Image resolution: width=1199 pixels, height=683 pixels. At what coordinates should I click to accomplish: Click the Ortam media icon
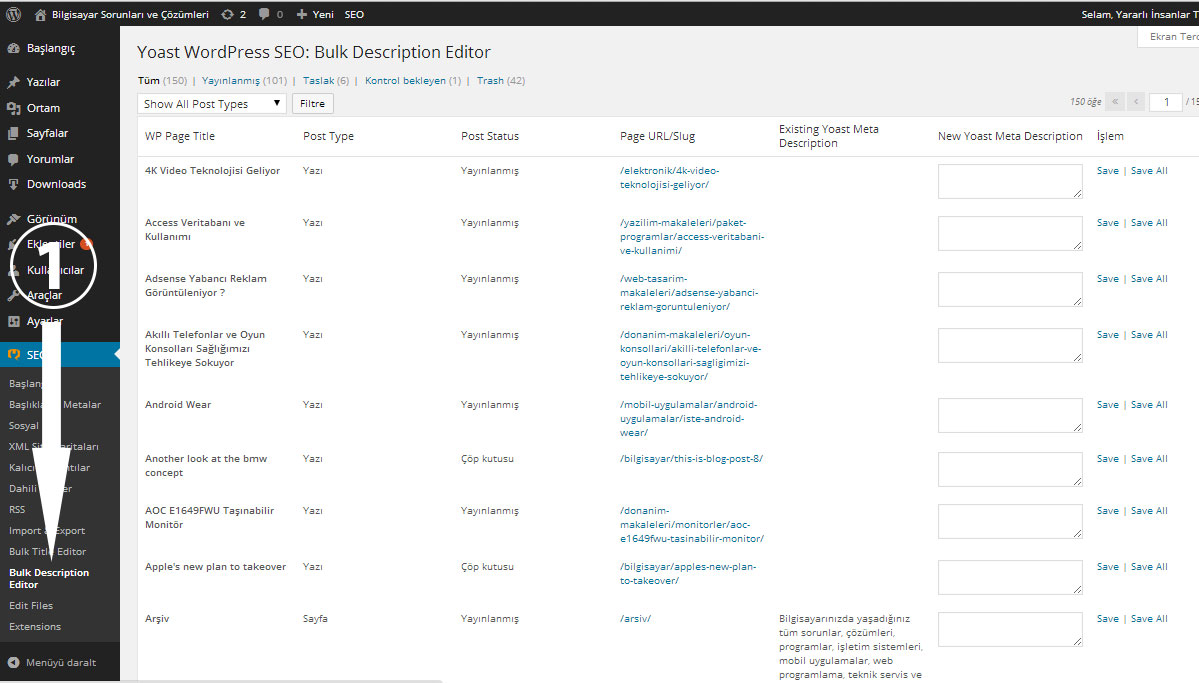pos(13,108)
